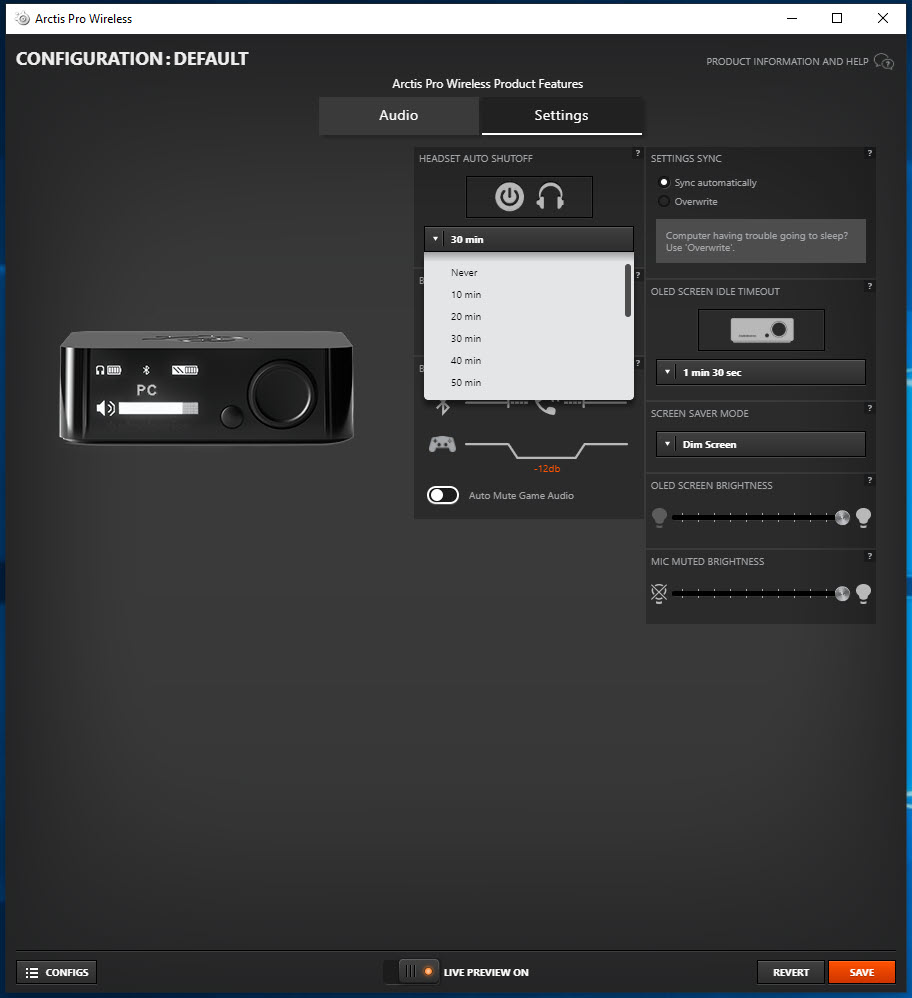Image resolution: width=912 pixels, height=998 pixels.
Task: Open the Configs list button
Action: (x=57, y=973)
